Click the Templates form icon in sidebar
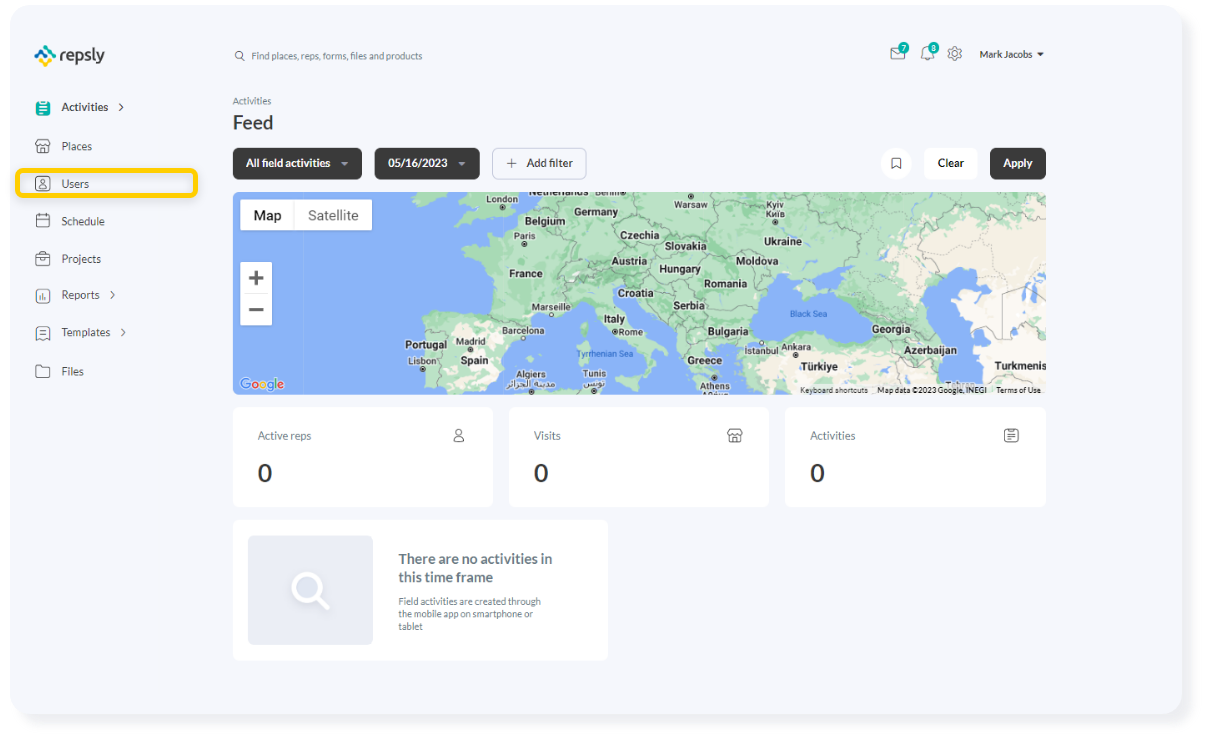 tap(43, 333)
